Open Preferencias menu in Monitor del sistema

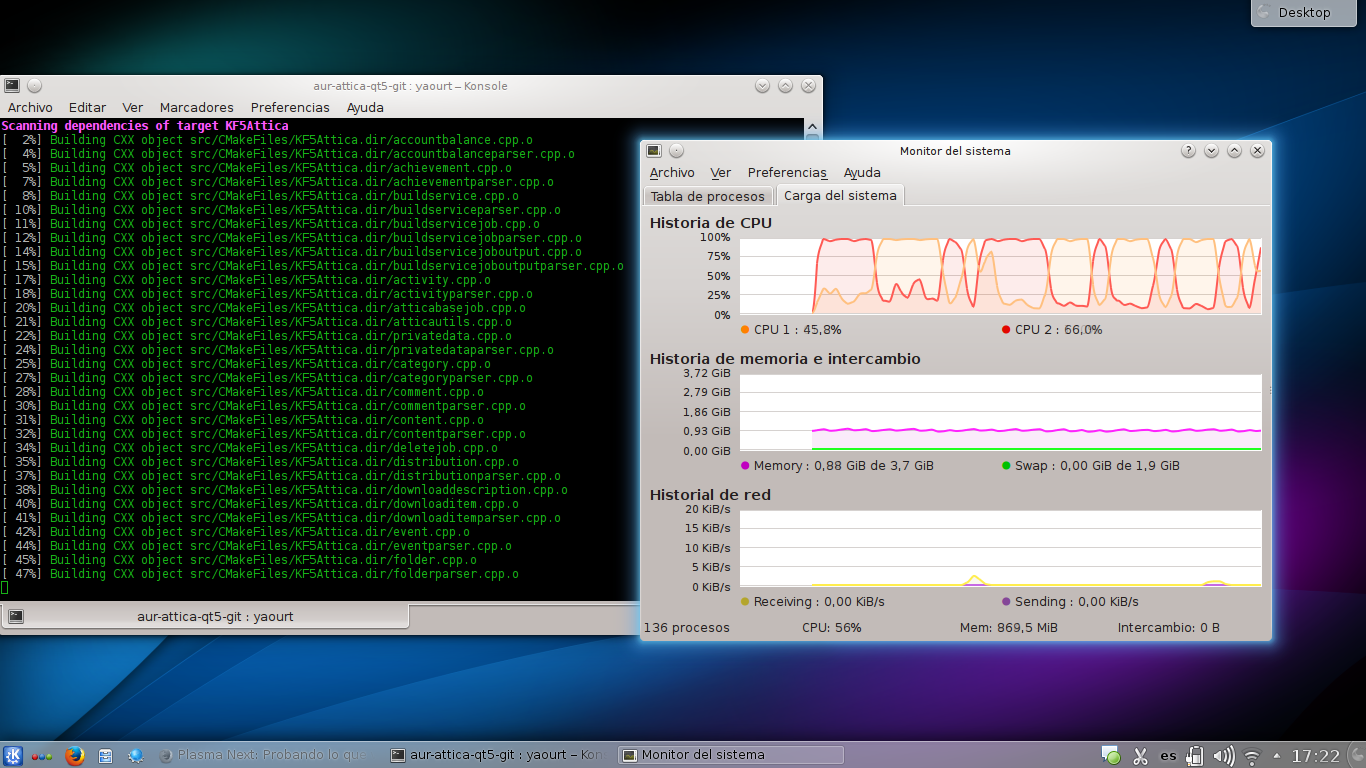click(x=787, y=173)
